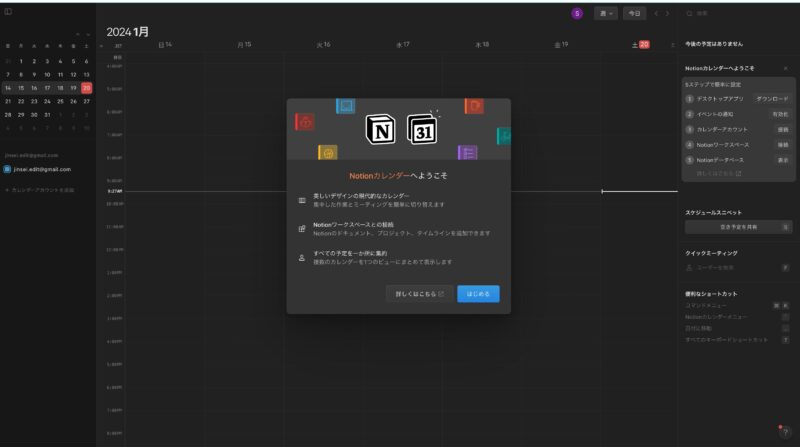Select 金 19 column header
Viewport: 800px width, 447px height.
click(561, 45)
